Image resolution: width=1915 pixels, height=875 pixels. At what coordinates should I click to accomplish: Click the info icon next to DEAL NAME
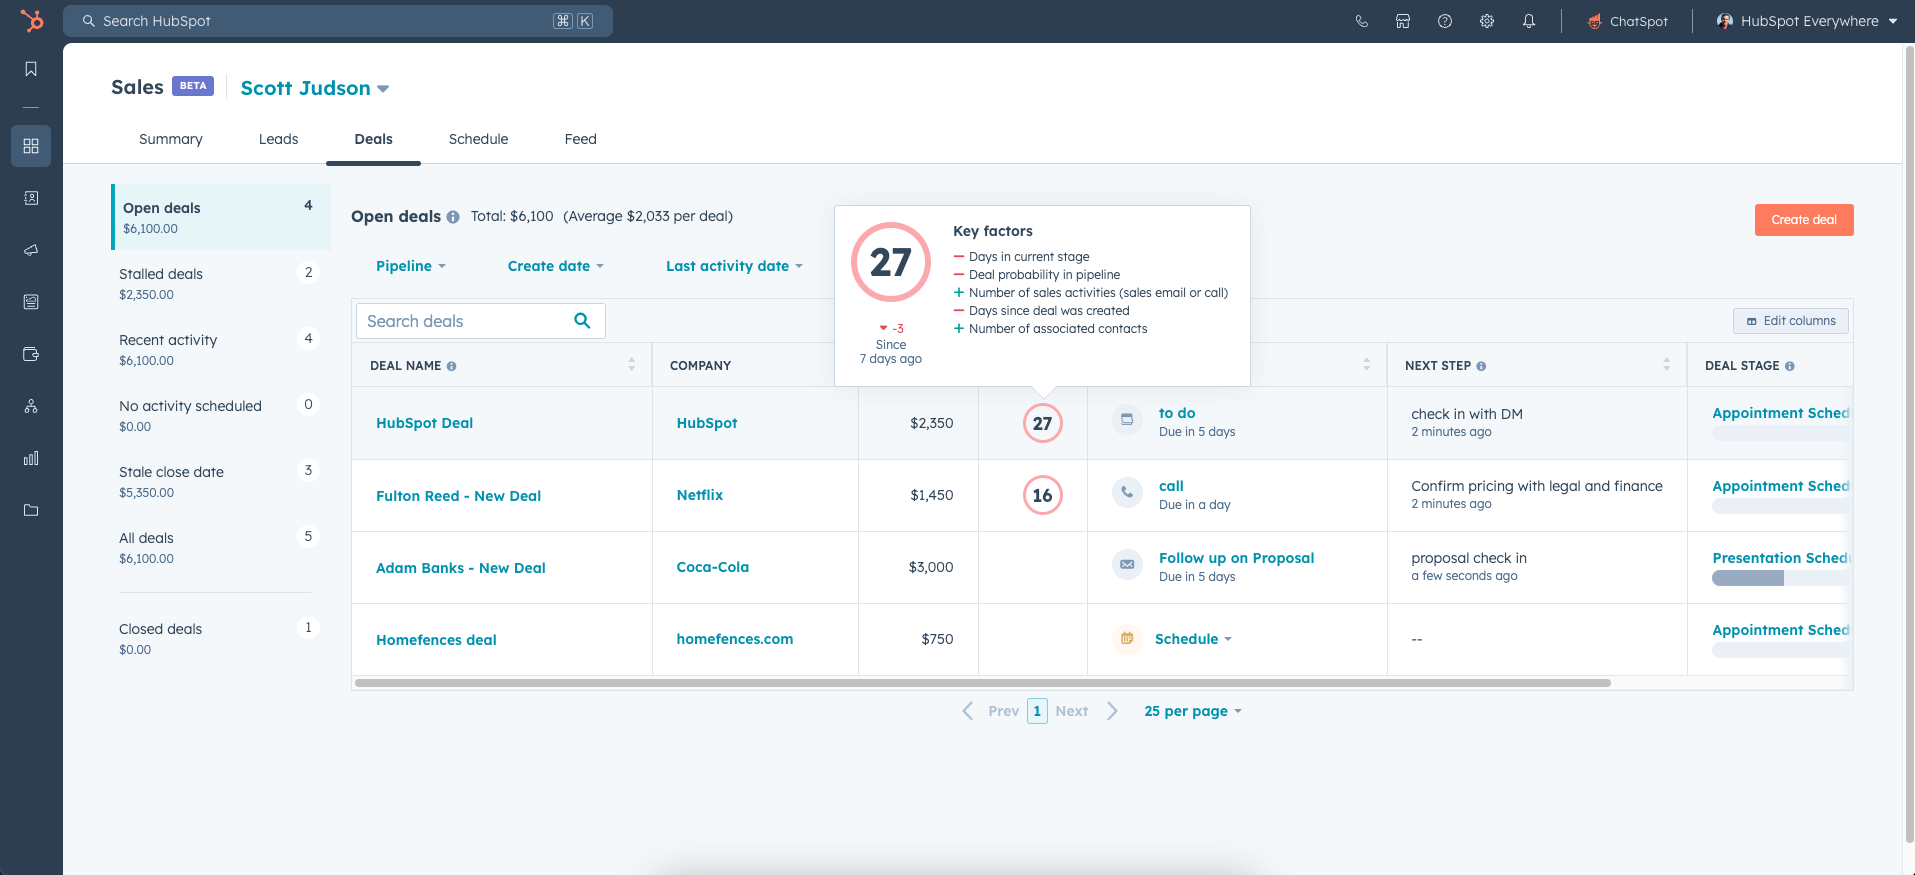451,366
